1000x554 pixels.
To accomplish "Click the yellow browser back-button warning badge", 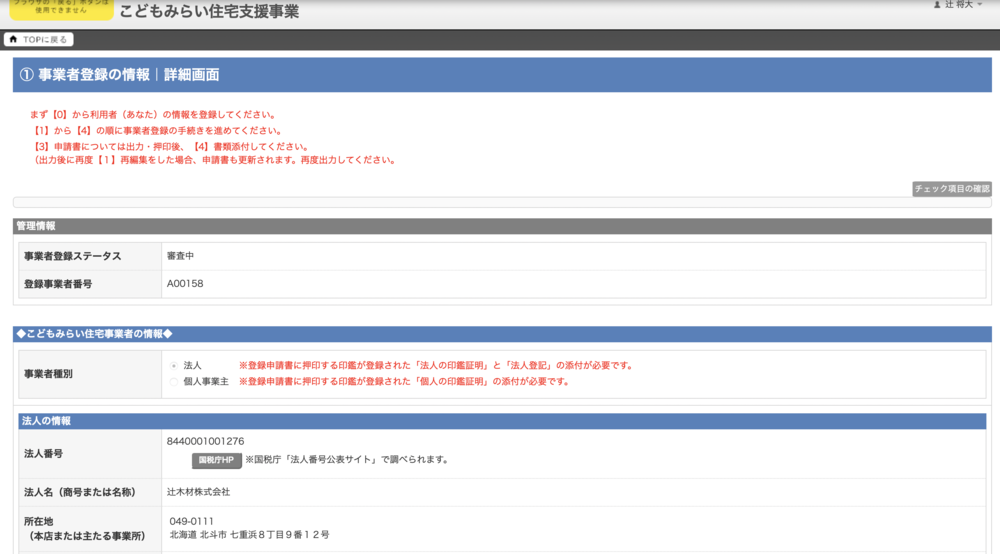I will click(61, 9).
